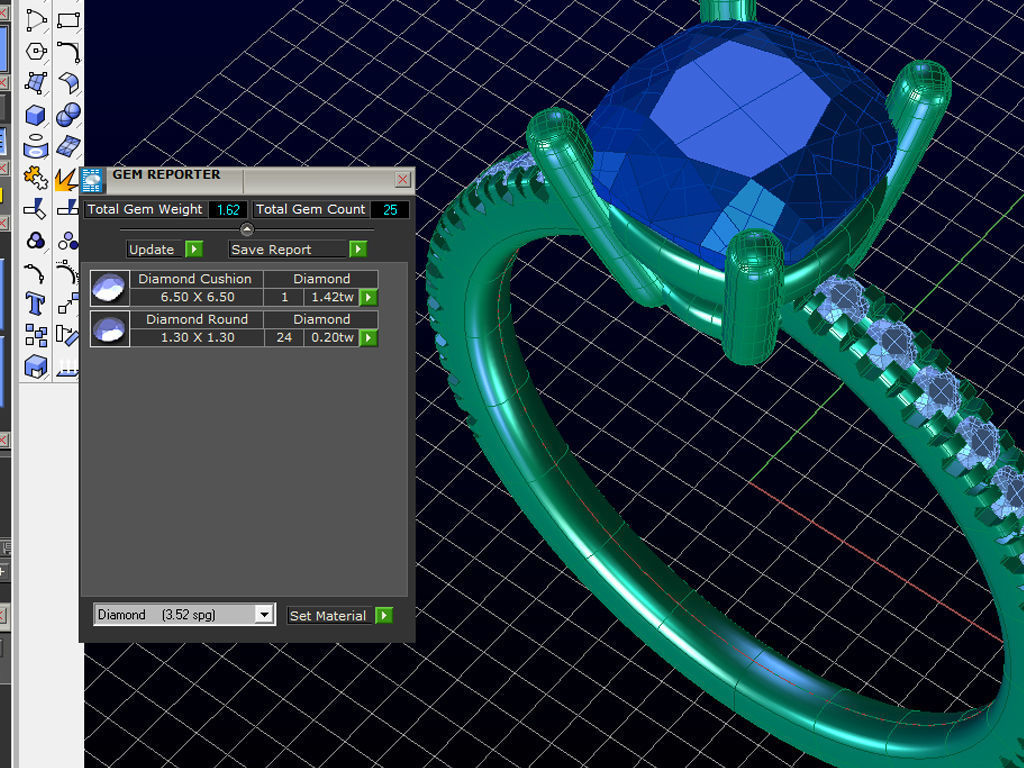Click the Total Gem Weight value 1.62

(228, 210)
